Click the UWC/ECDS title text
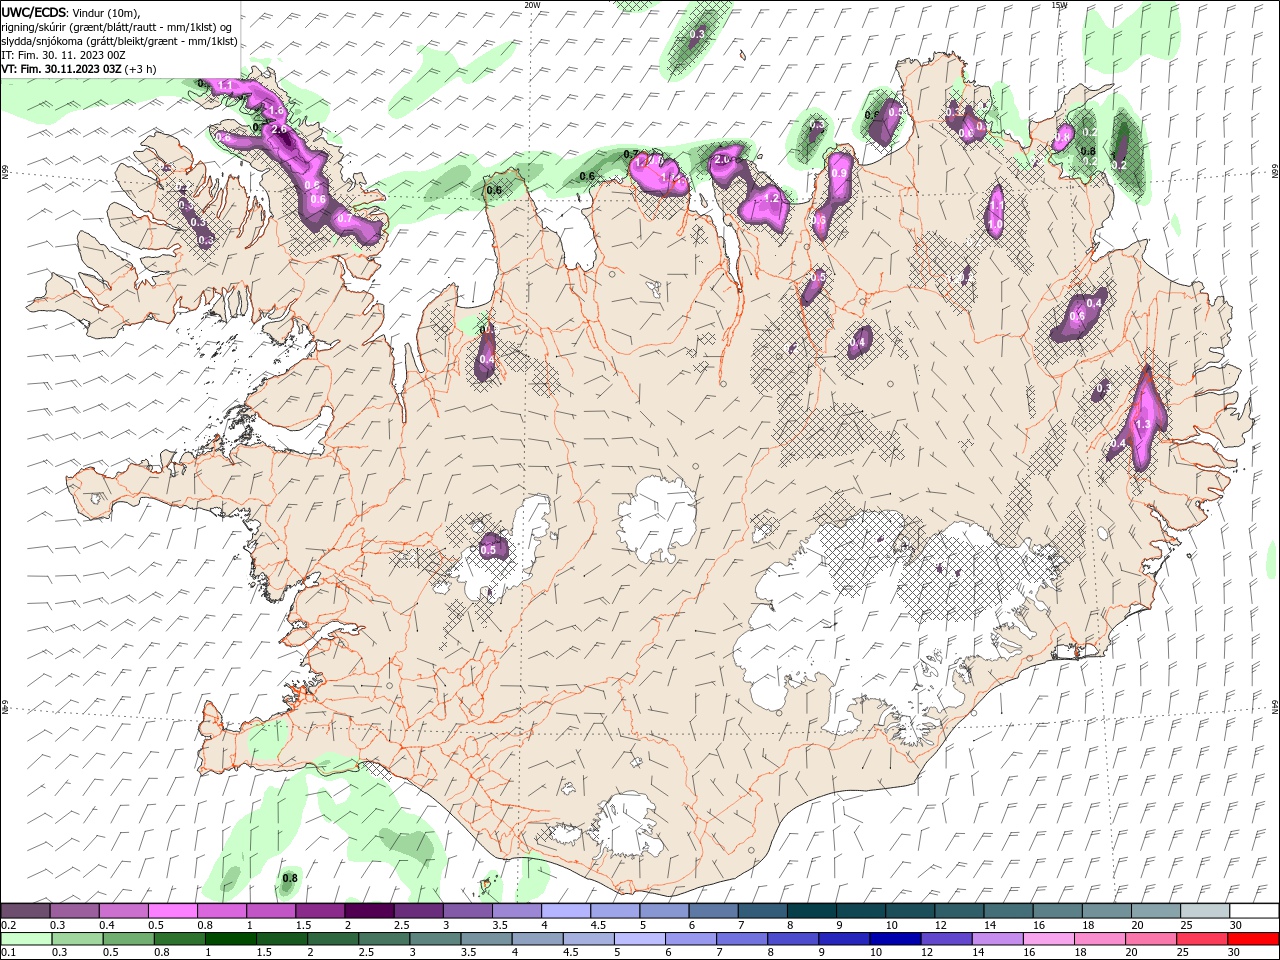Screen dimensions: 1280x960 coord(34,12)
